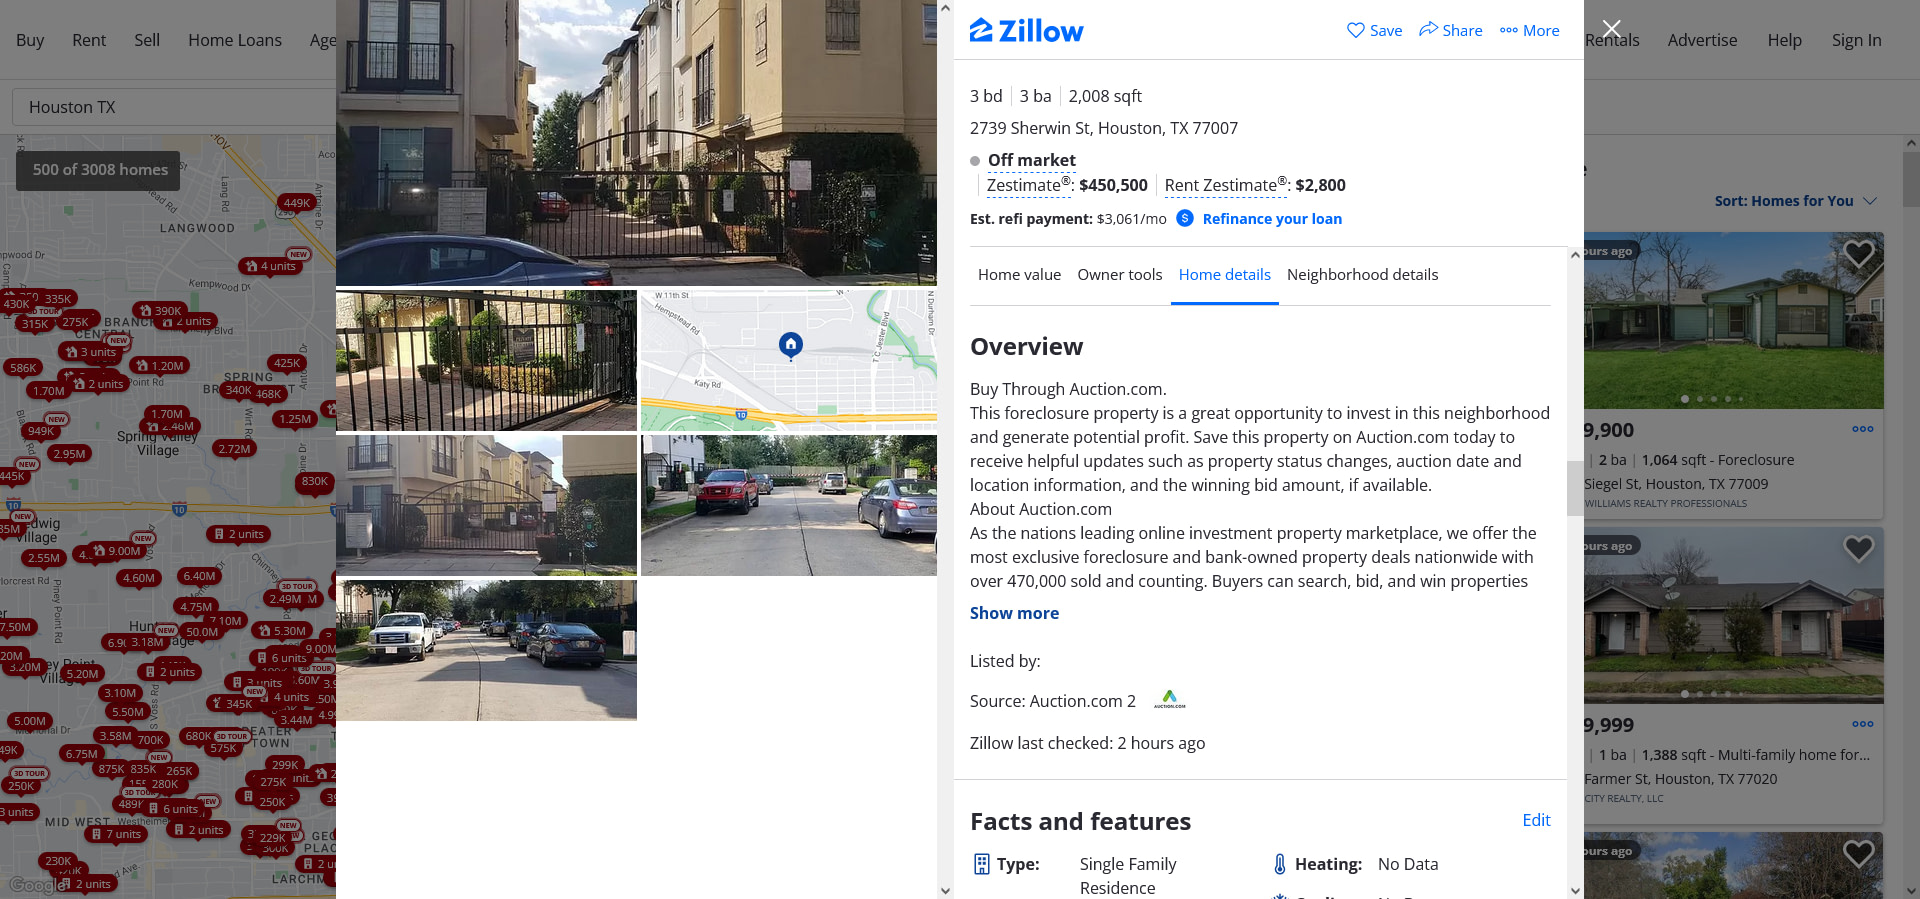Click the Auction.com source logo
This screenshot has width=1920, height=899.
pos(1169,699)
